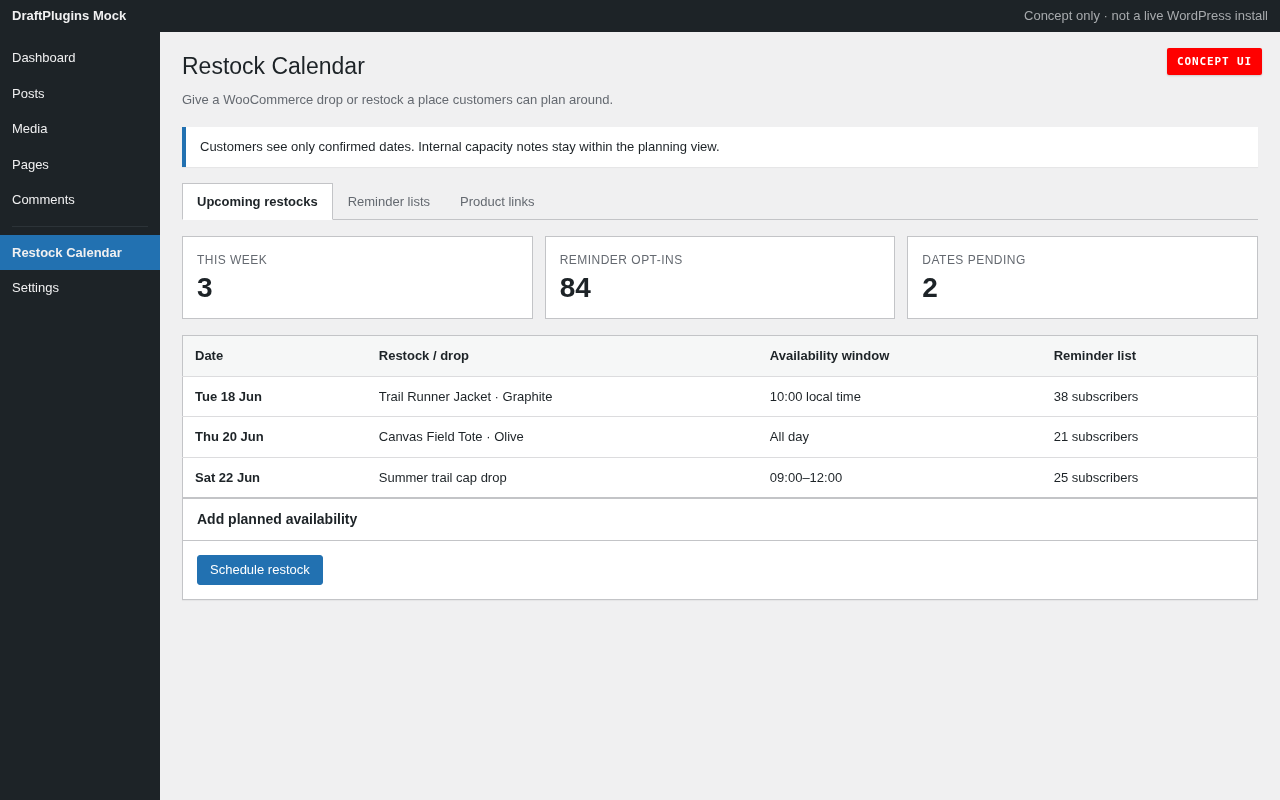1280x800 pixels.
Task: Click Summer trail cap drop entry
Action: tap(443, 478)
